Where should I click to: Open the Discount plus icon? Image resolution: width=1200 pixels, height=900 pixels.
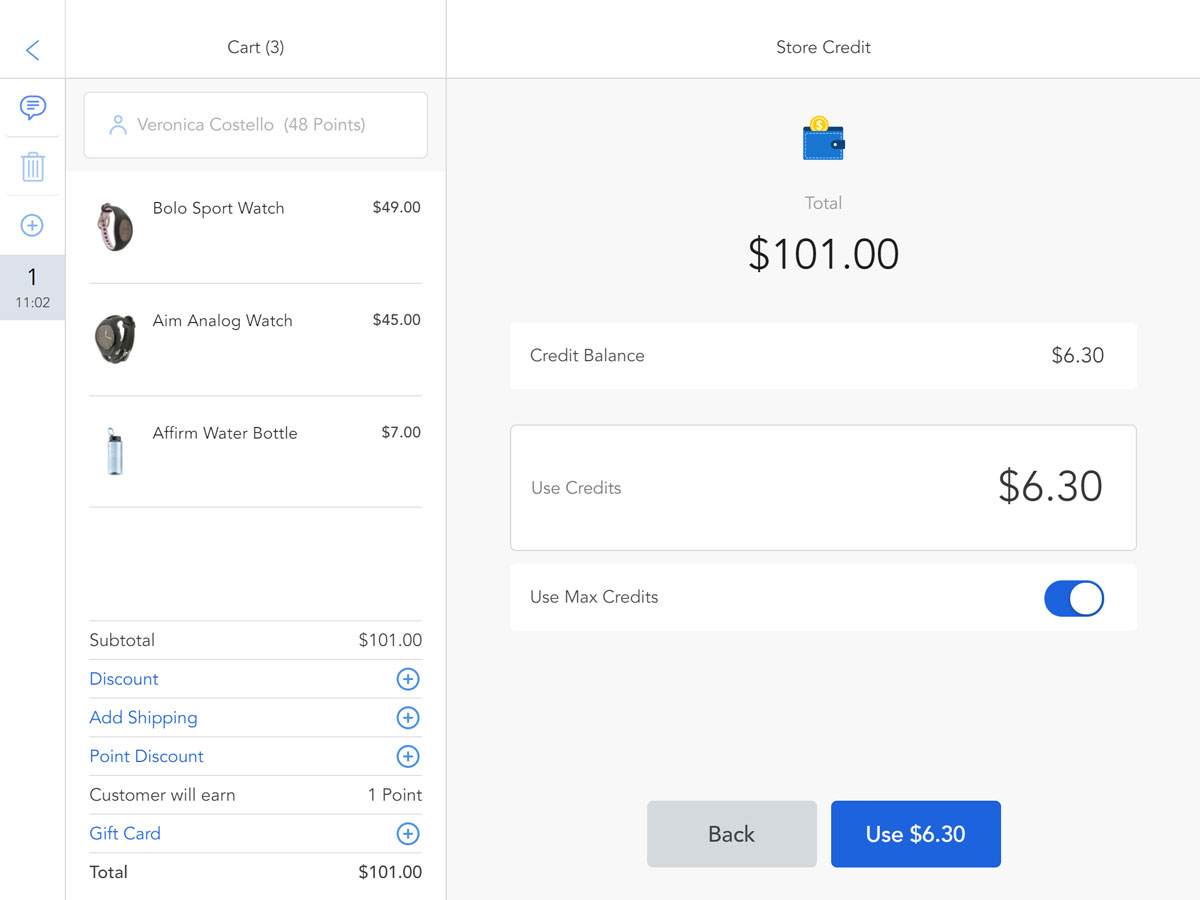(407, 679)
